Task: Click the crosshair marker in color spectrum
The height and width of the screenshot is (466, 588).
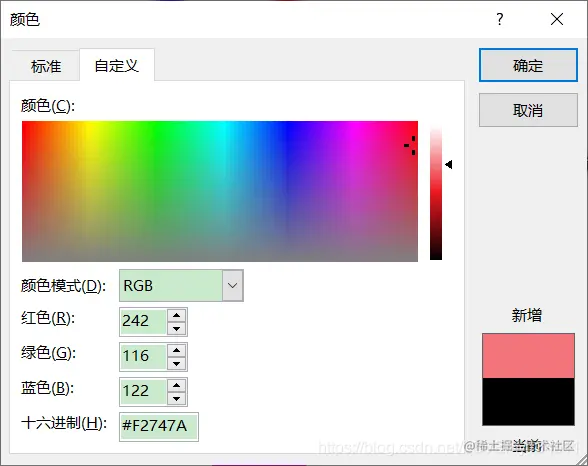Action: [x=411, y=145]
